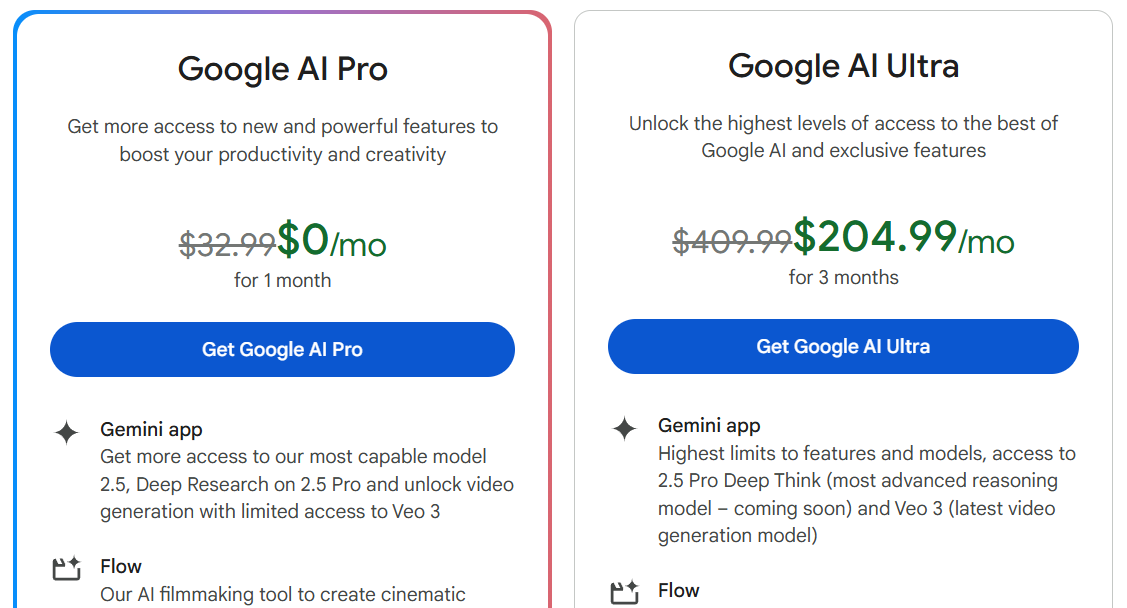Click the Pro plan Gemini app description text
Screen dimensions: 1127x608
point(307,484)
